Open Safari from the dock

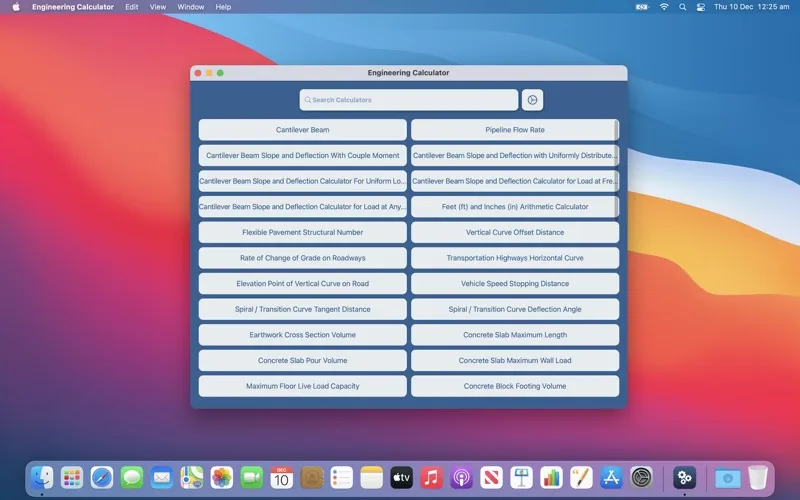102,478
